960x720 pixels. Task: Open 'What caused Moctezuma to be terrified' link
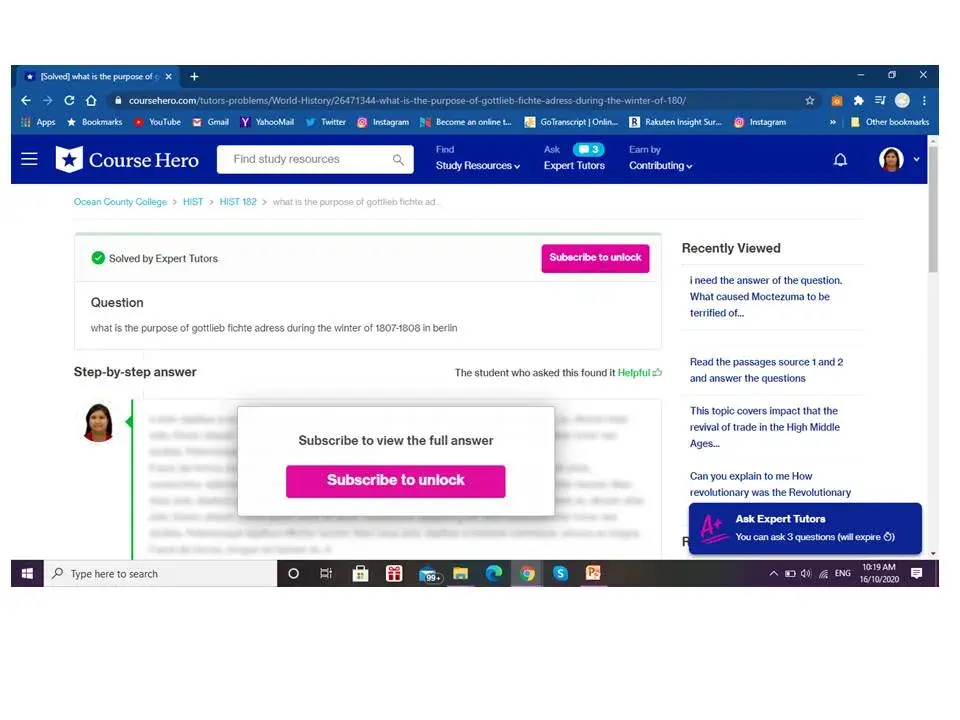point(765,297)
